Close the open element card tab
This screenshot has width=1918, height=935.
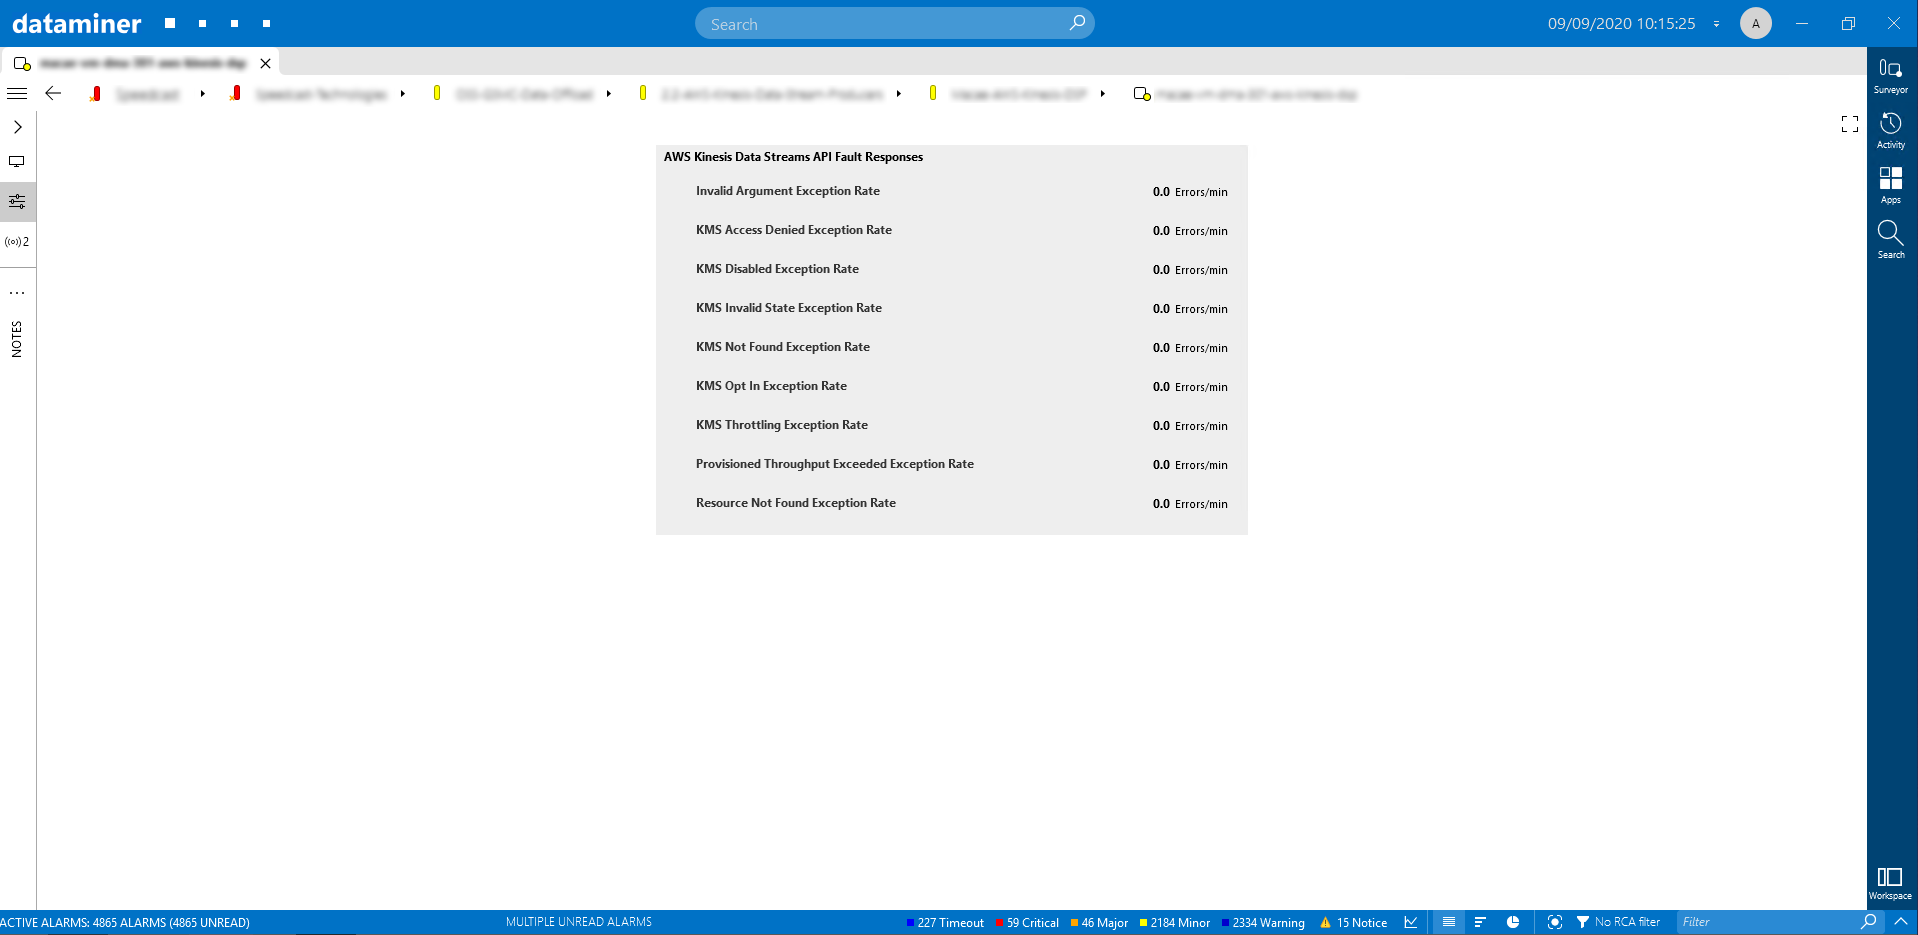[265, 63]
